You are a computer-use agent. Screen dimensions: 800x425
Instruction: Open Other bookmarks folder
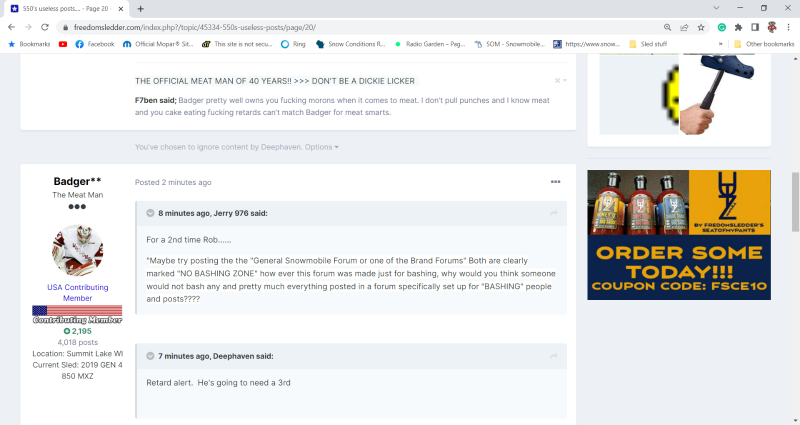click(763, 44)
